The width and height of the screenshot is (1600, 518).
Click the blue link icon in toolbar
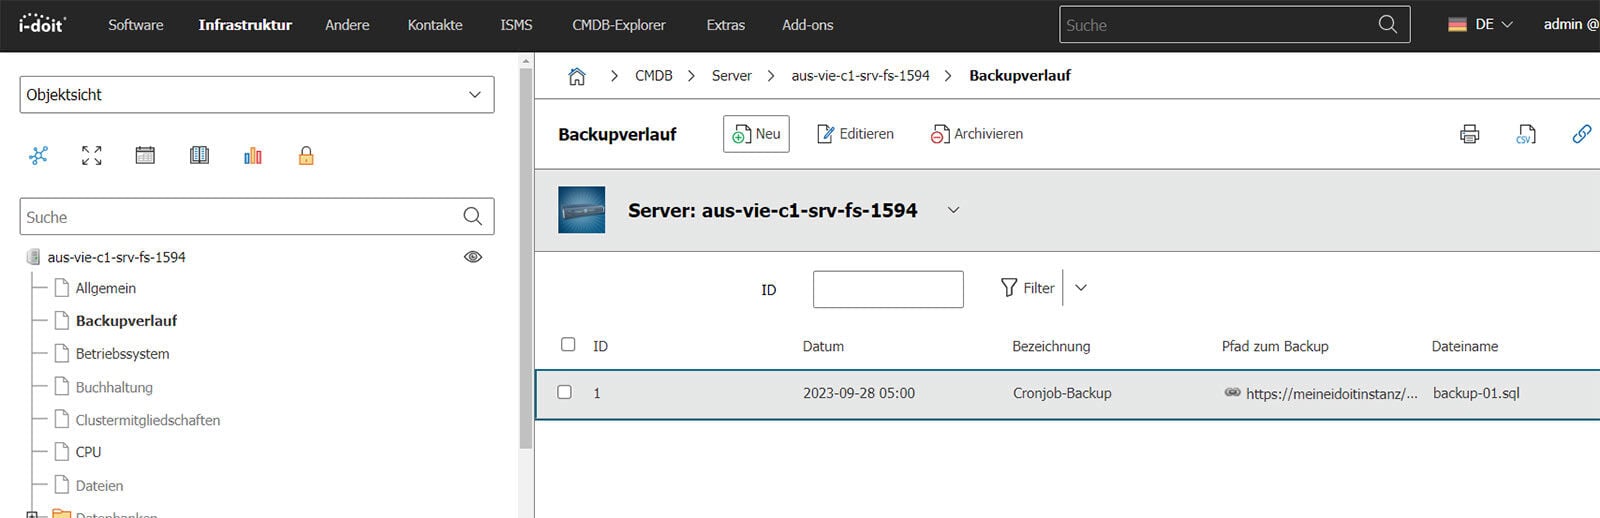[x=1581, y=134]
